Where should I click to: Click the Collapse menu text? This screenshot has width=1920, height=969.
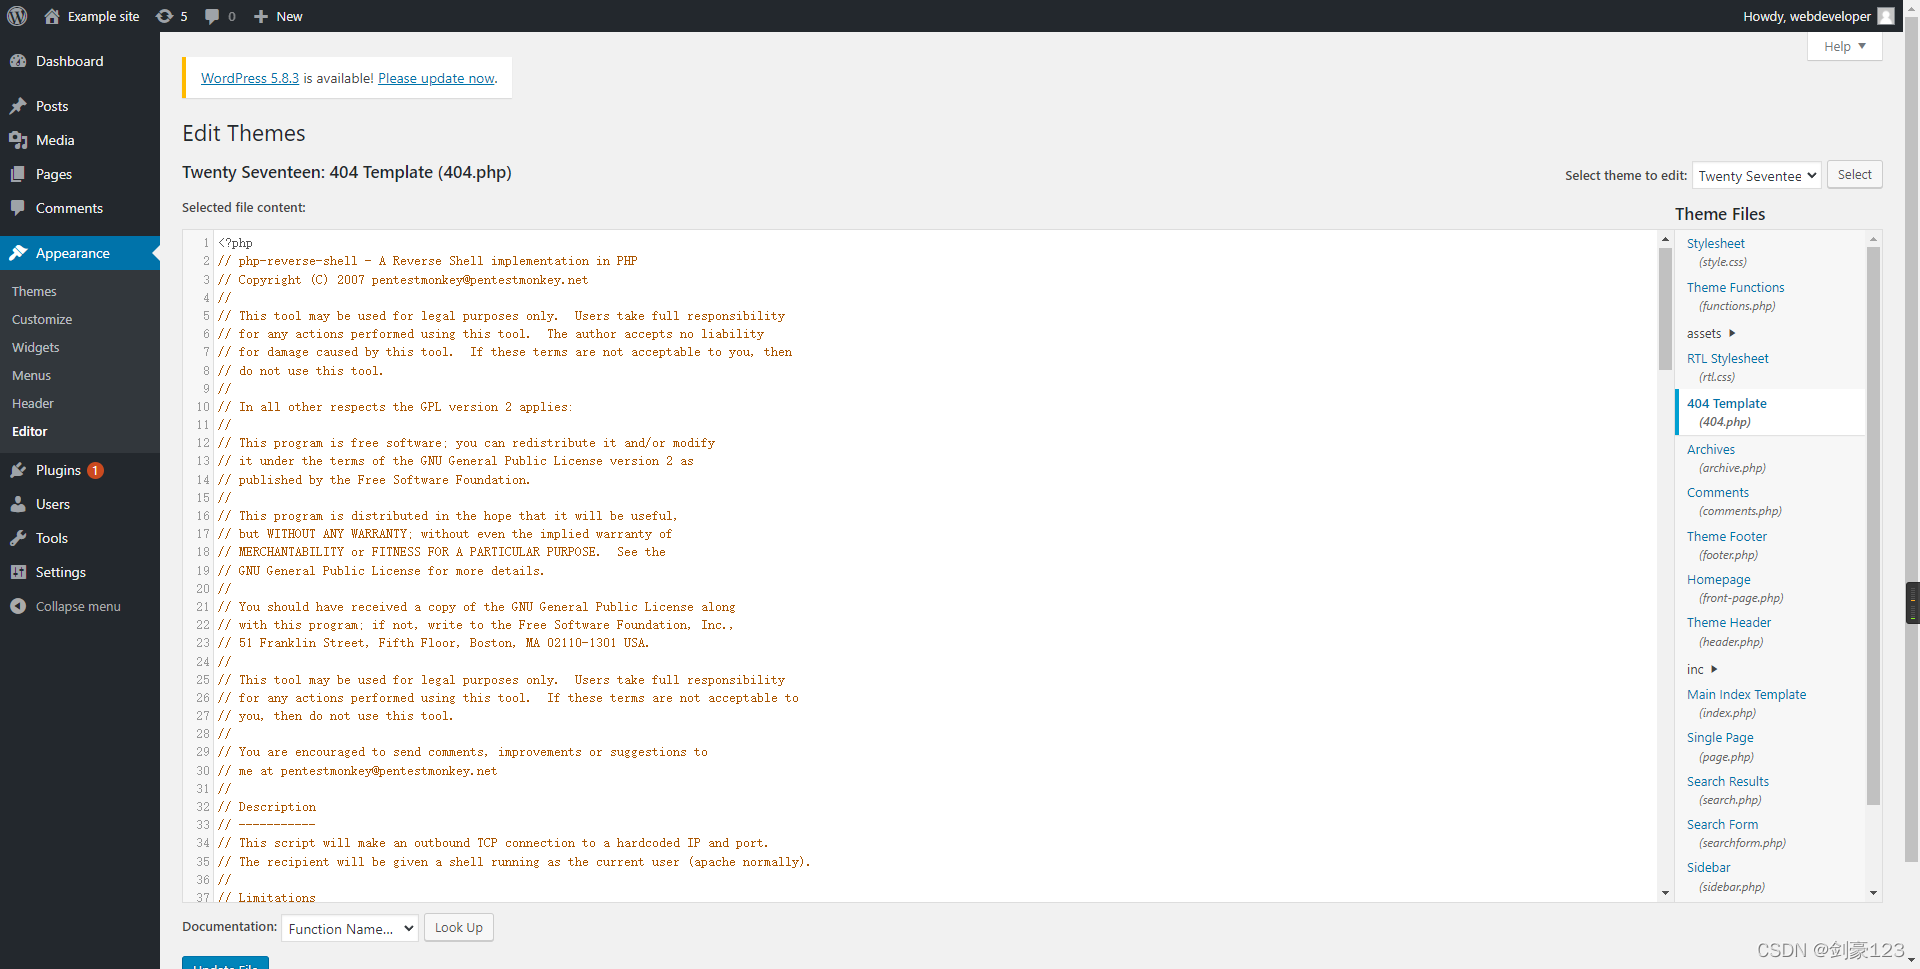tap(78, 606)
